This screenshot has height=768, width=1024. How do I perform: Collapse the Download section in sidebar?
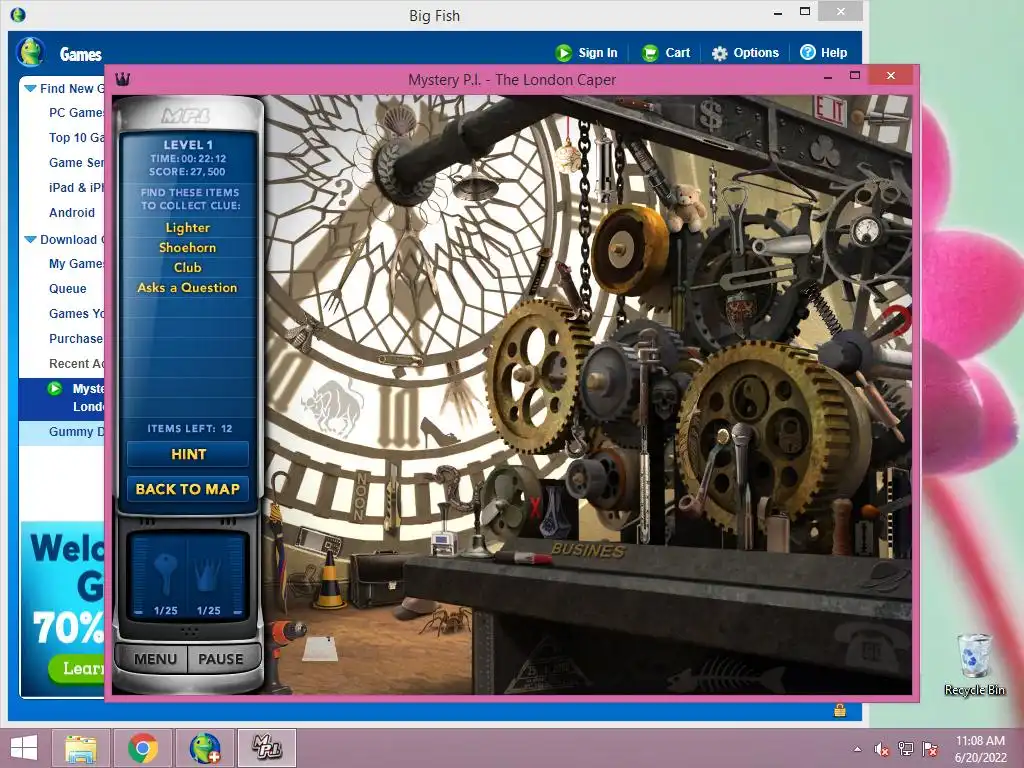point(30,239)
